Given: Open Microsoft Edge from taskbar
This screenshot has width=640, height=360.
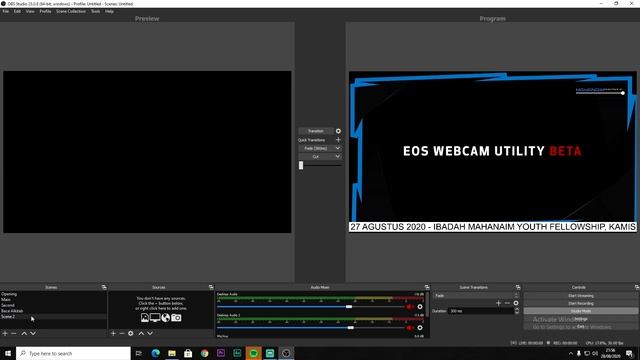Looking at the screenshot, I should pyautogui.click(x=156, y=353).
